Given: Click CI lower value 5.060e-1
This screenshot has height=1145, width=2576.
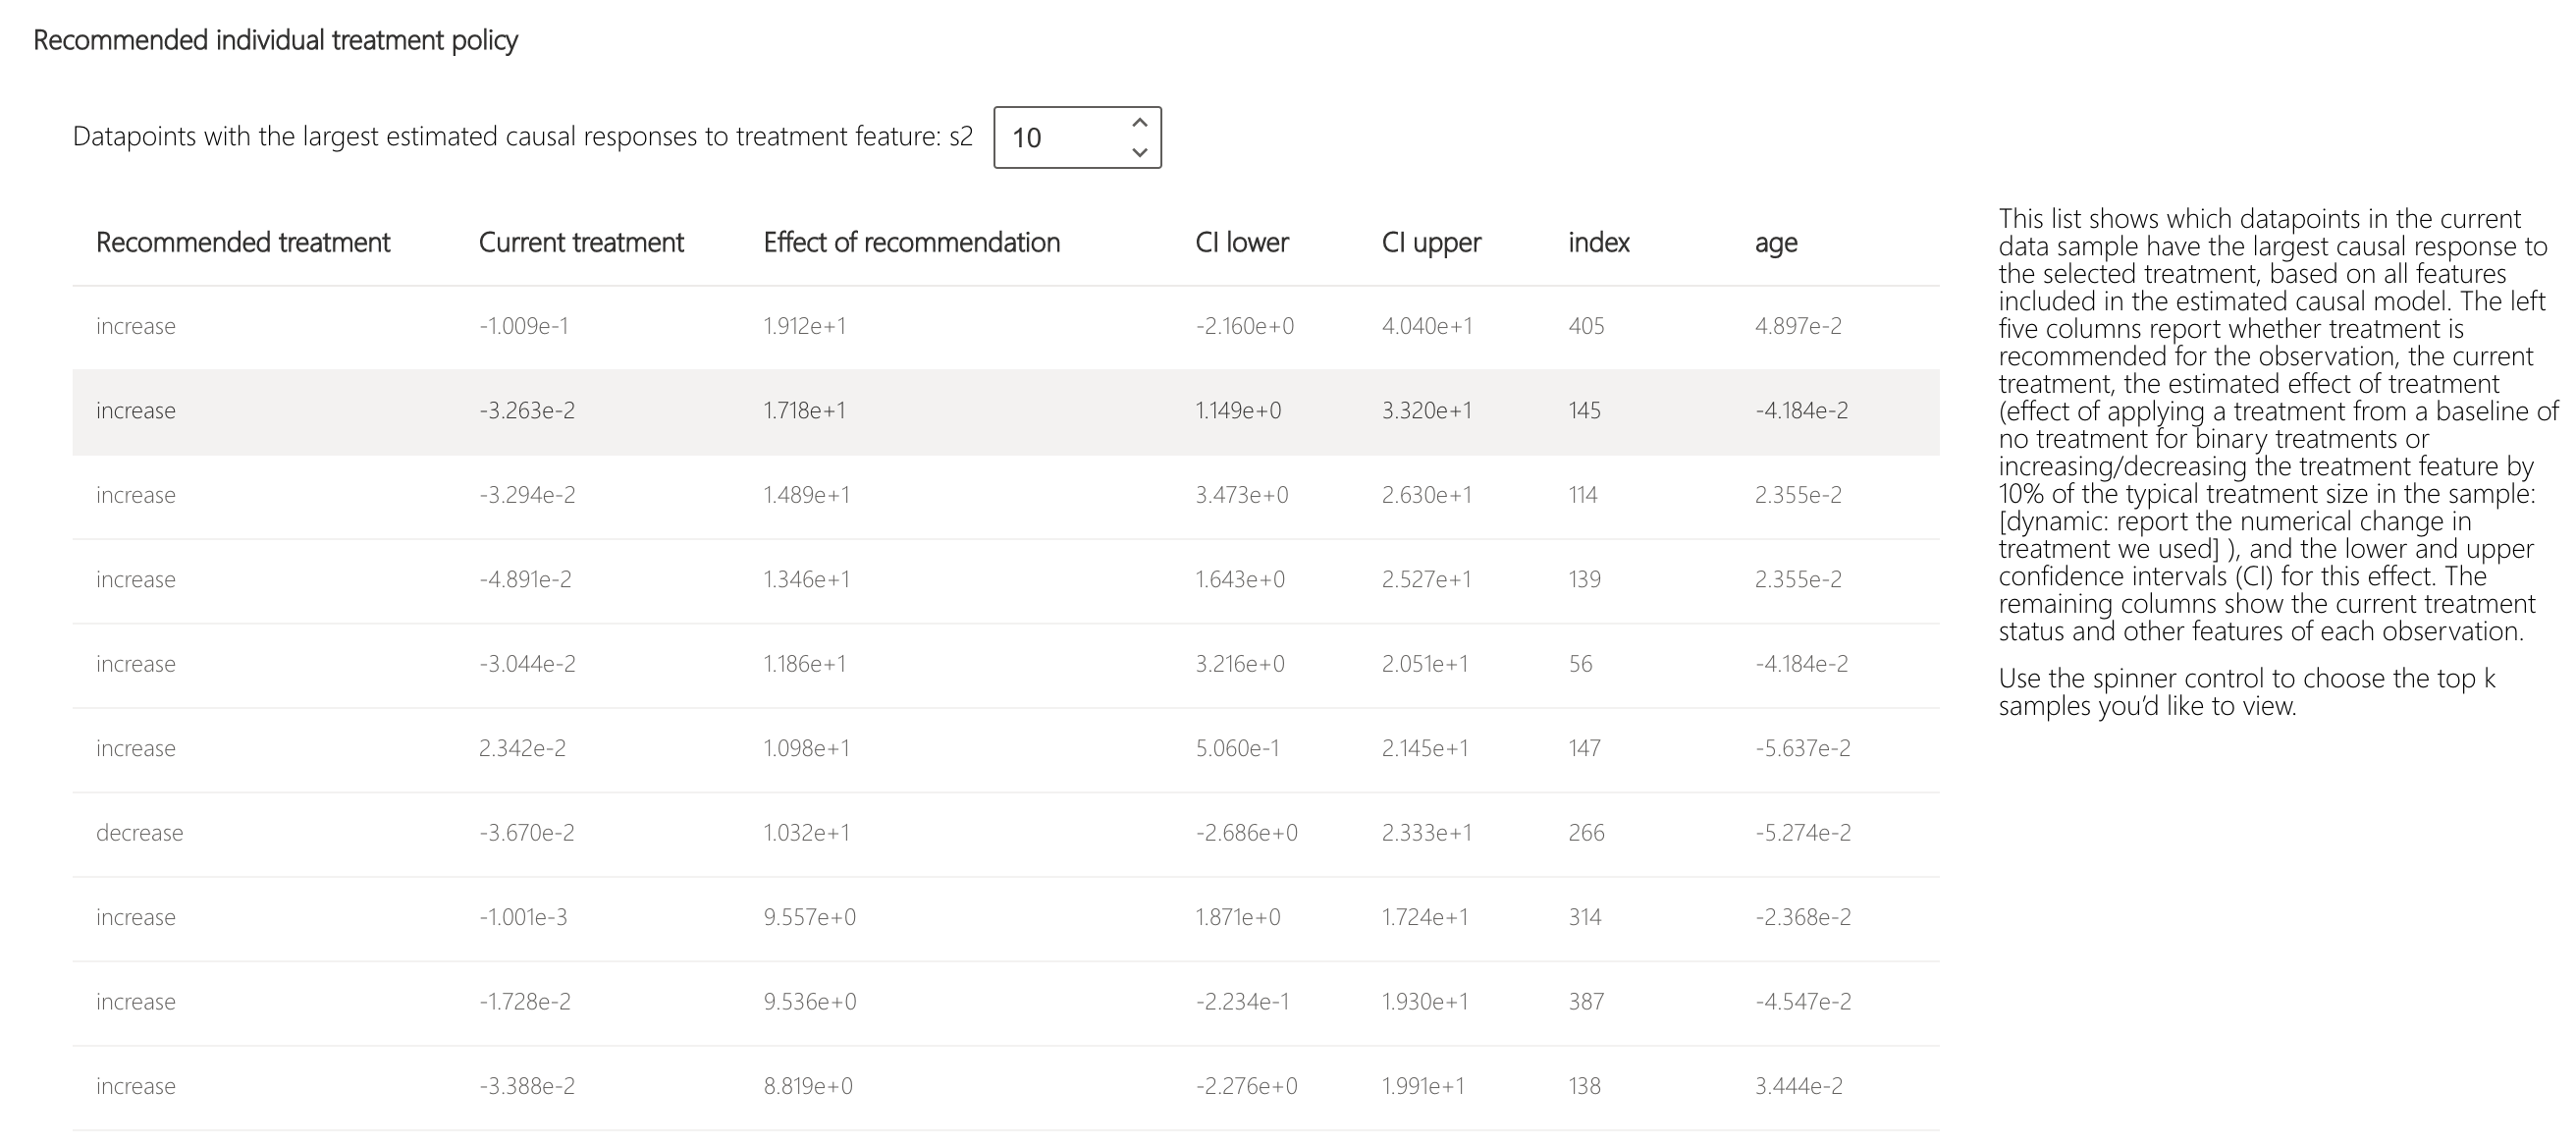Looking at the screenshot, I should coord(1238,749).
